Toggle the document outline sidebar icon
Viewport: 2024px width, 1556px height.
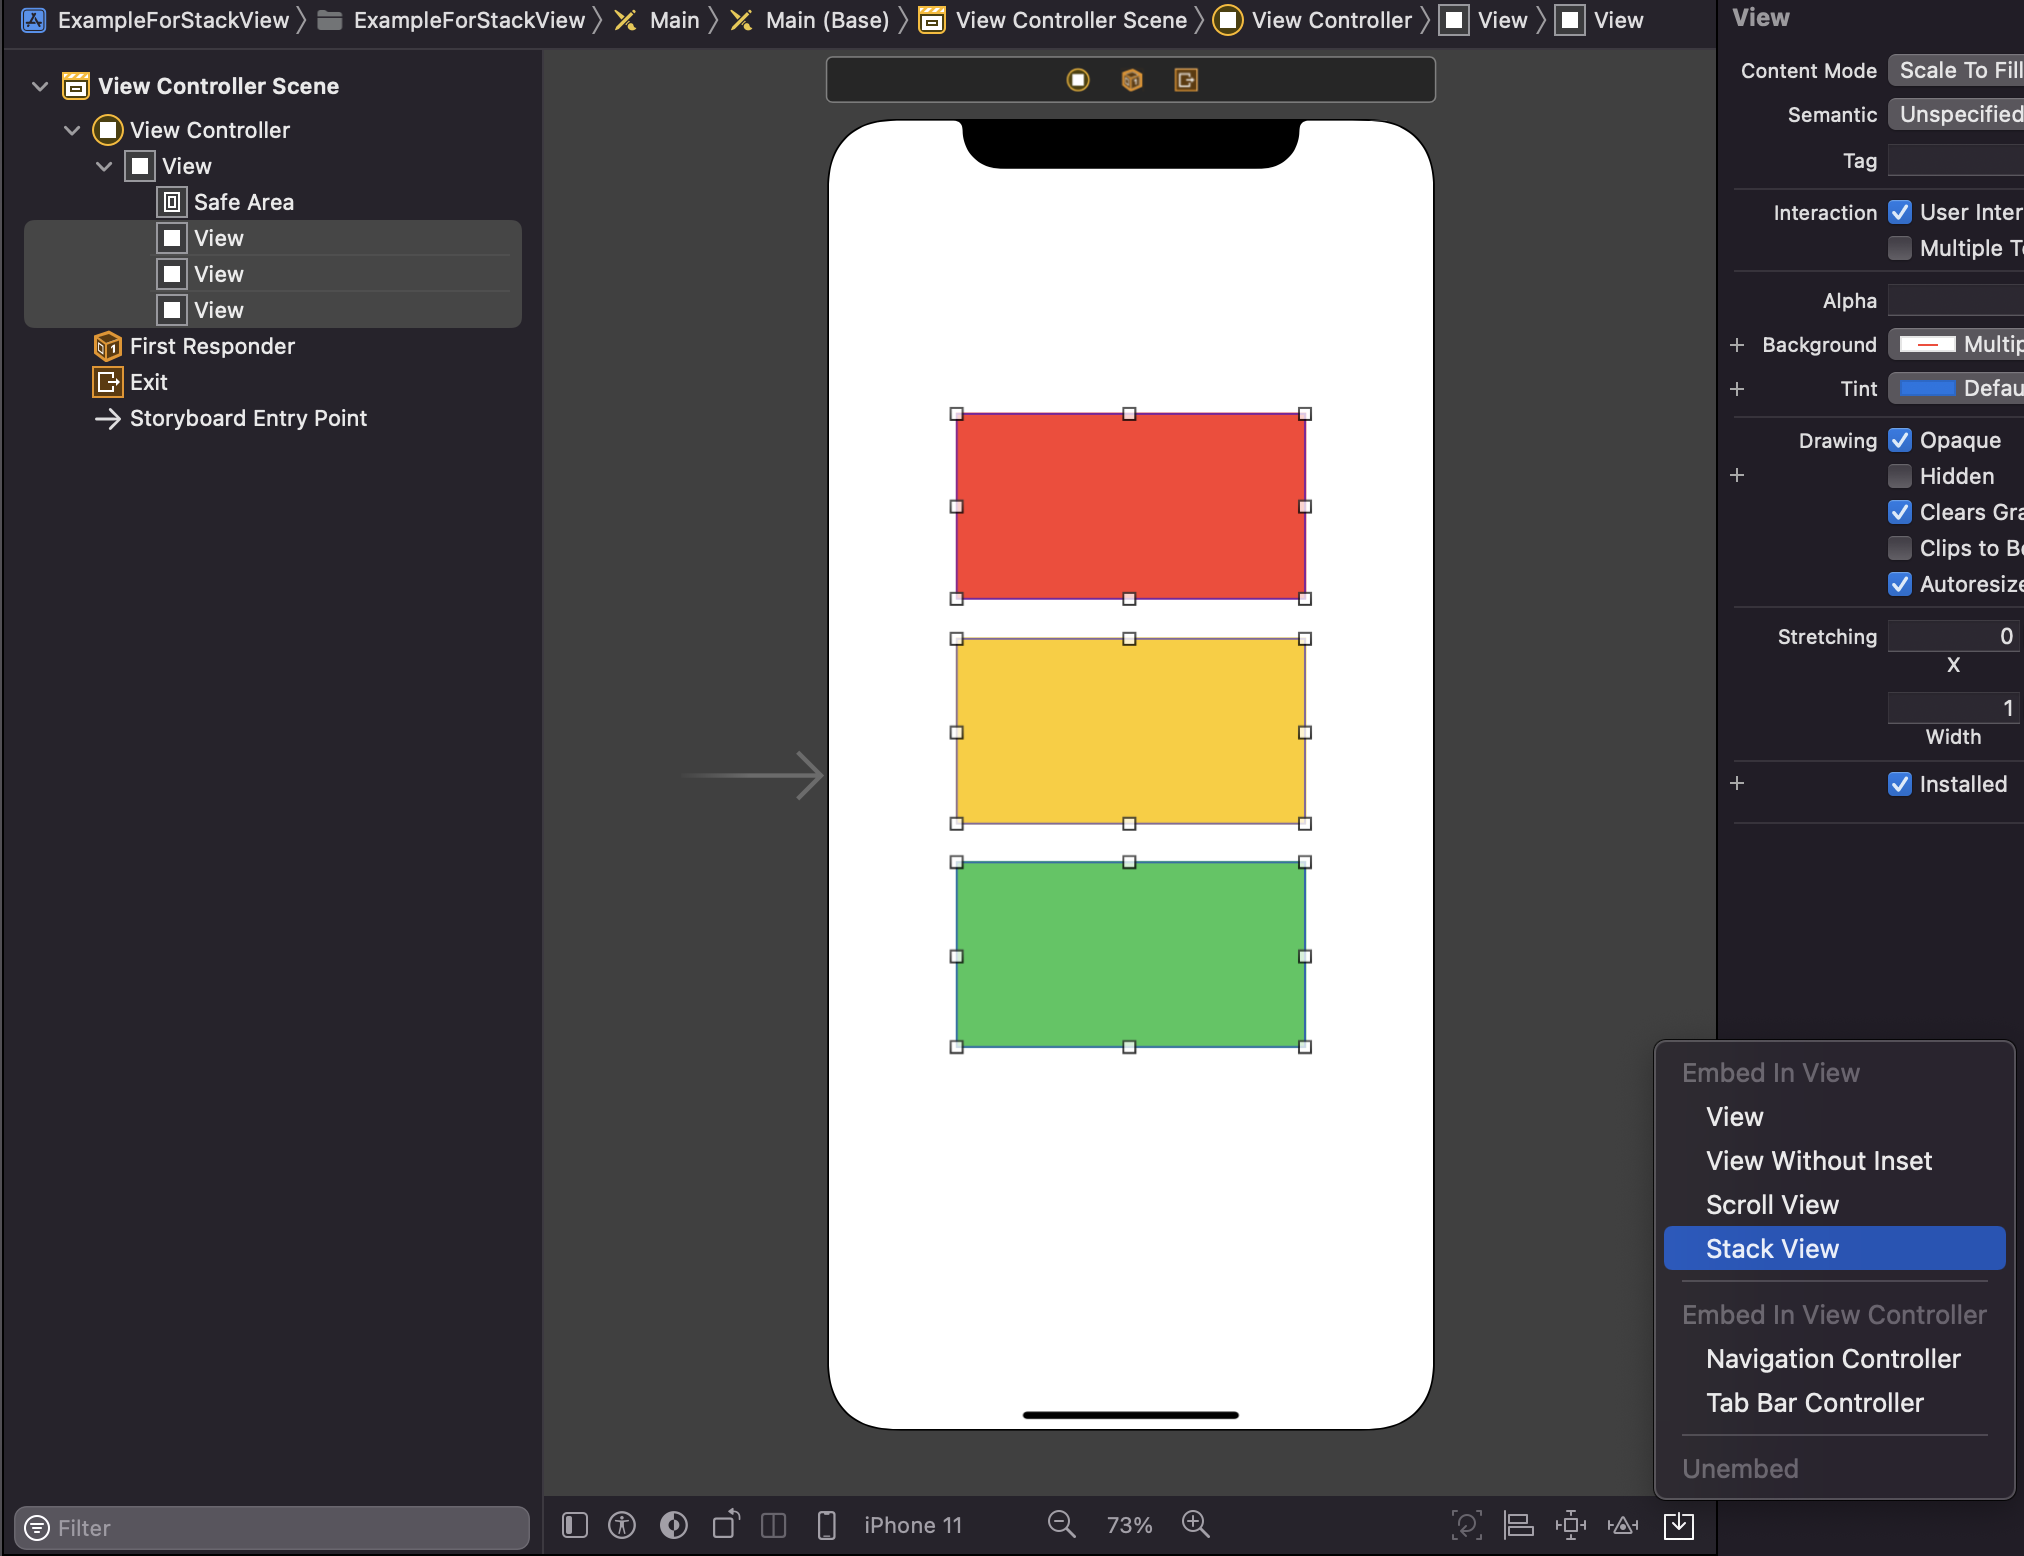(575, 1525)
